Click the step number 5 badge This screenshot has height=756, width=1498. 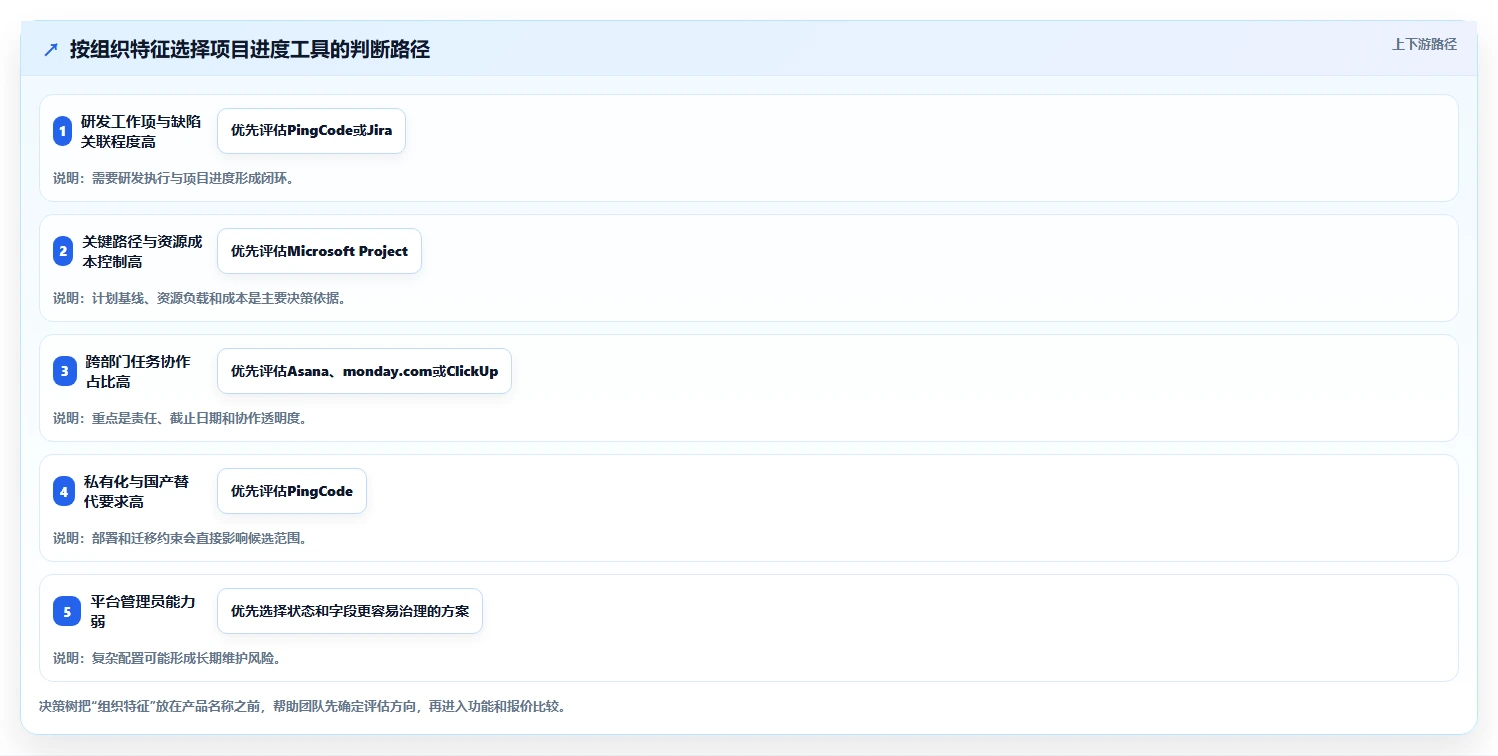pyautogui.click(x=67, y=611)
